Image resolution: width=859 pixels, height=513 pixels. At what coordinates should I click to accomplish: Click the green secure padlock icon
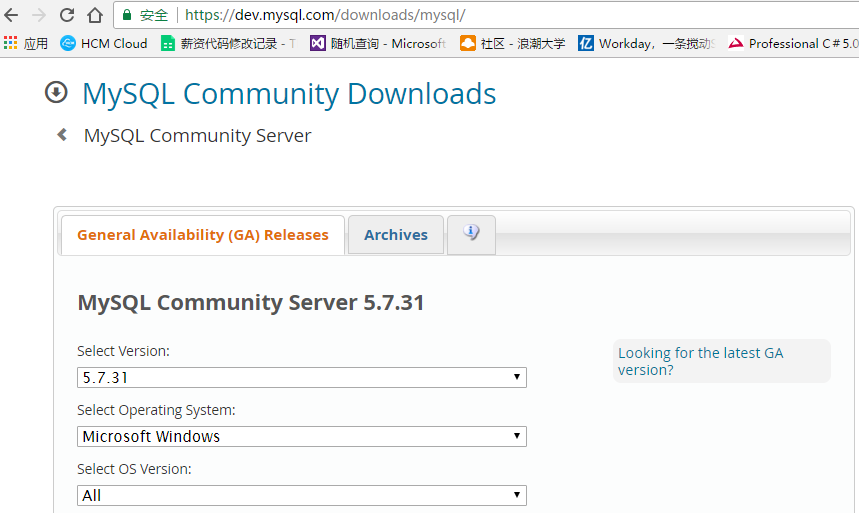tap(127, 15)
